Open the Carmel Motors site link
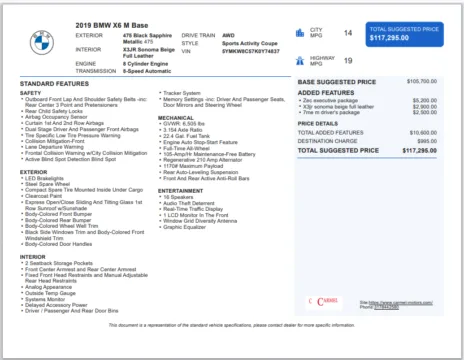This screenshot has width=464, height=360. [x=401, y=302]
